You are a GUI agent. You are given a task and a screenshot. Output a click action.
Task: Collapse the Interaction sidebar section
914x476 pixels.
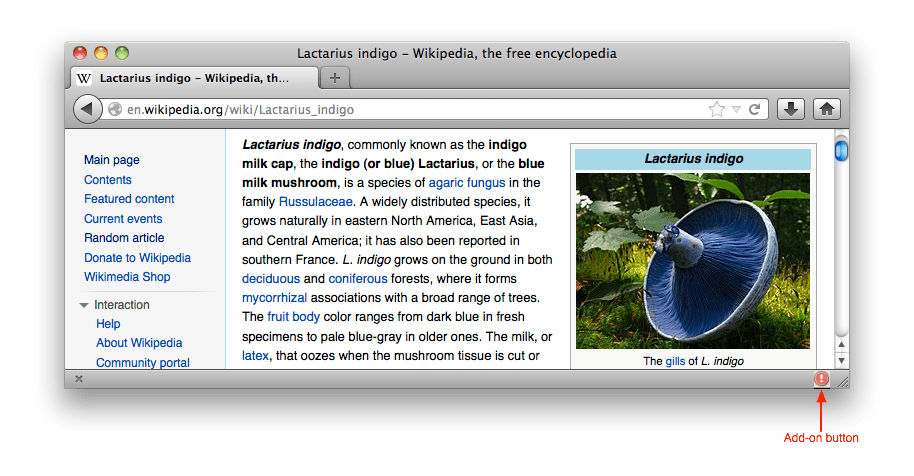click(84, 305)
